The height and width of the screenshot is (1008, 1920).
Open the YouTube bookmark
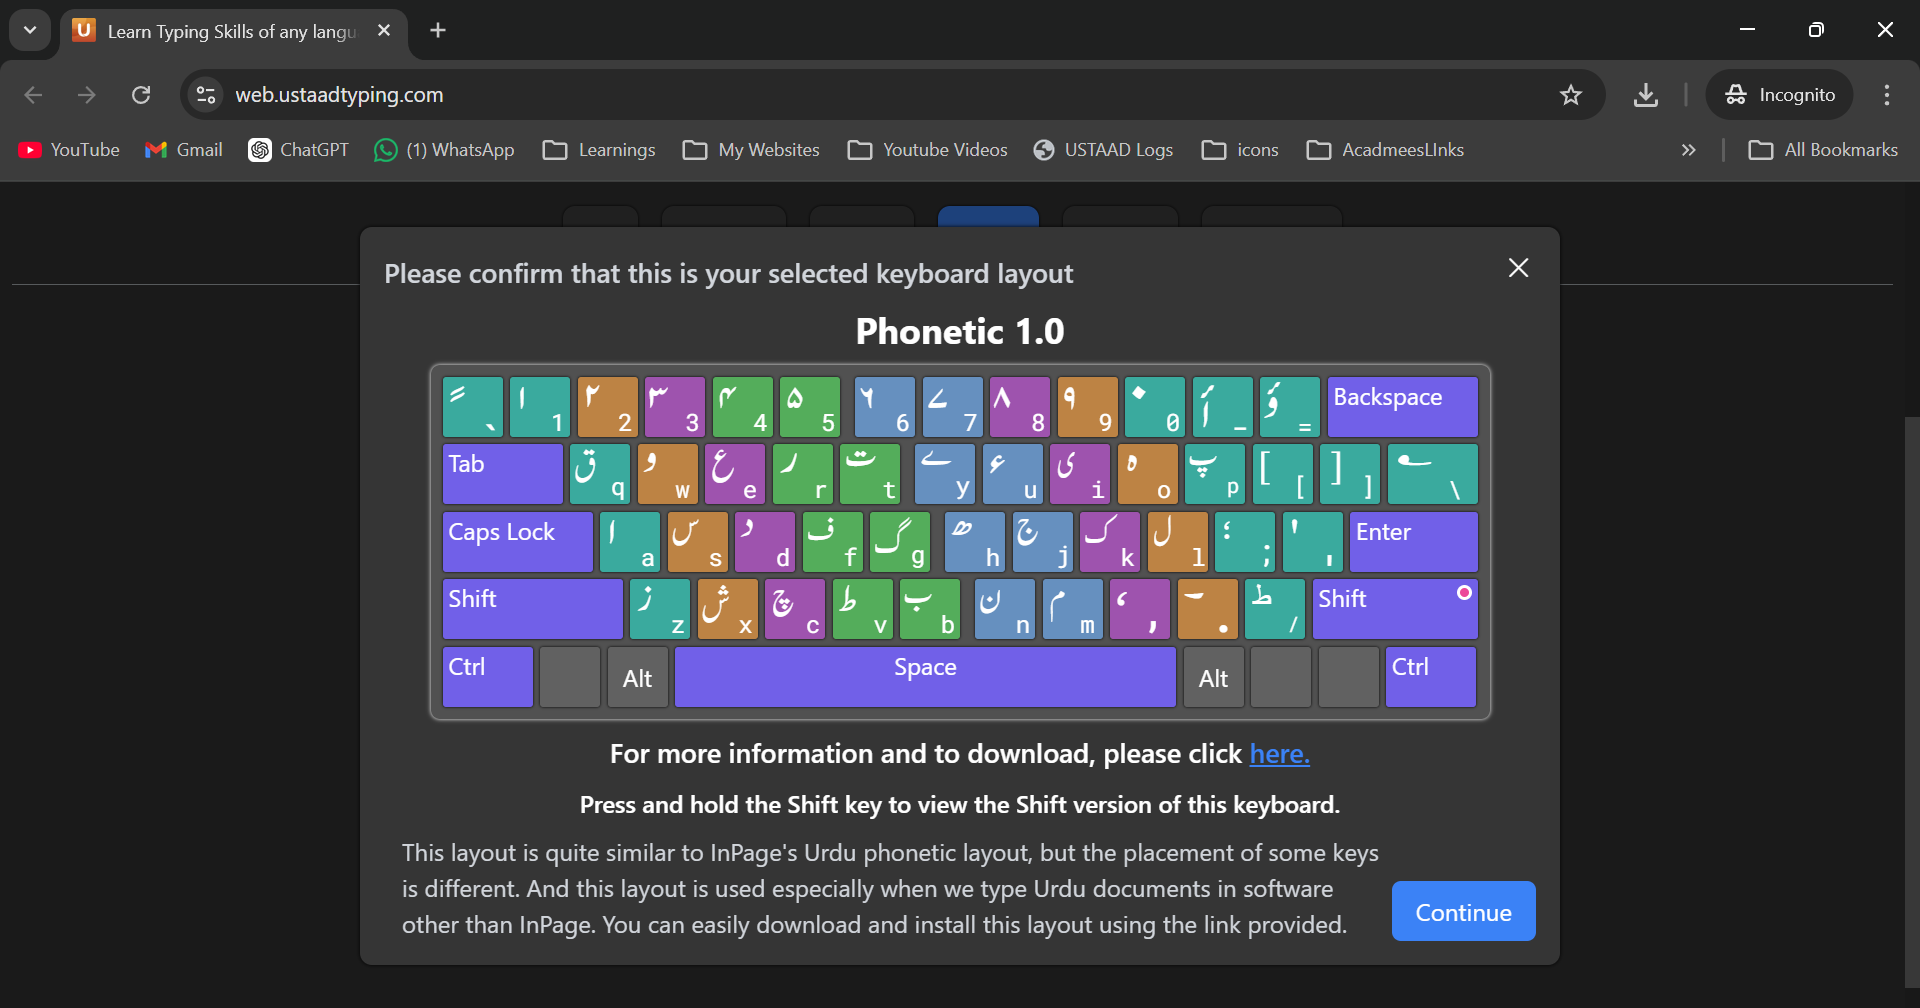(x=69, y=150)
